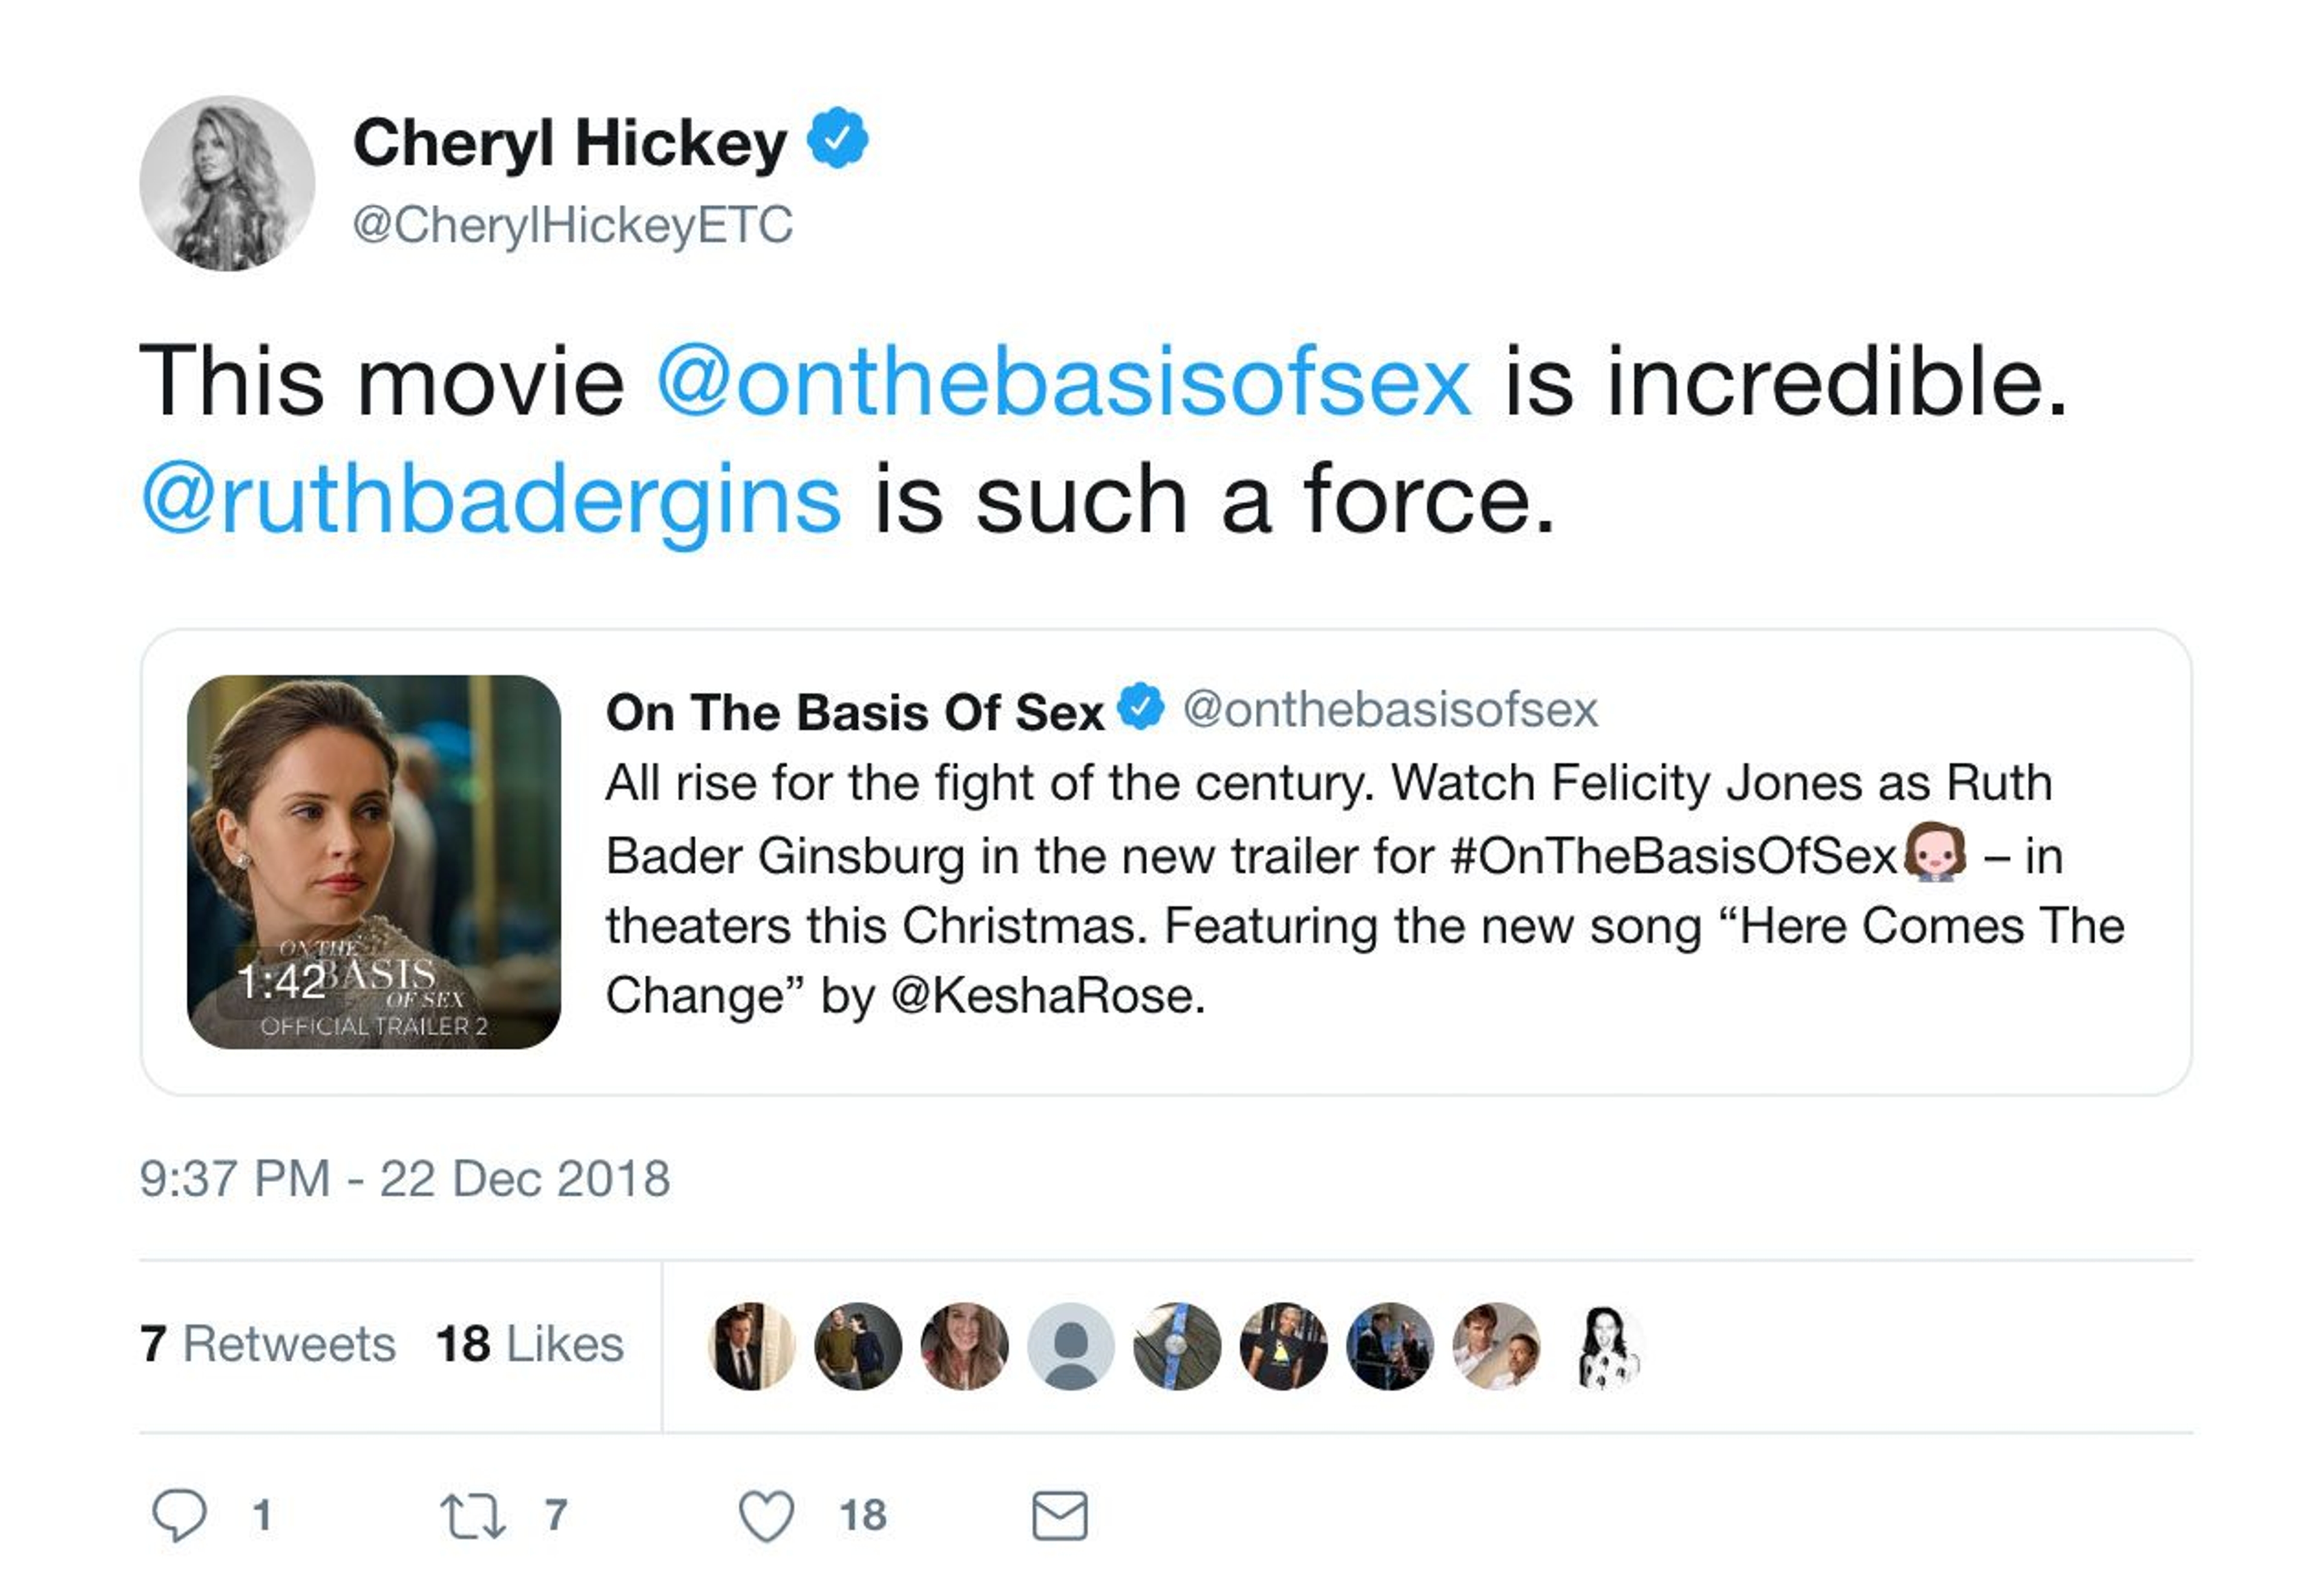The image size is (2324, 1585).
Task: Click the Cheryl Hickey display name
Action: pyautogui.click(x=570, y=142)
